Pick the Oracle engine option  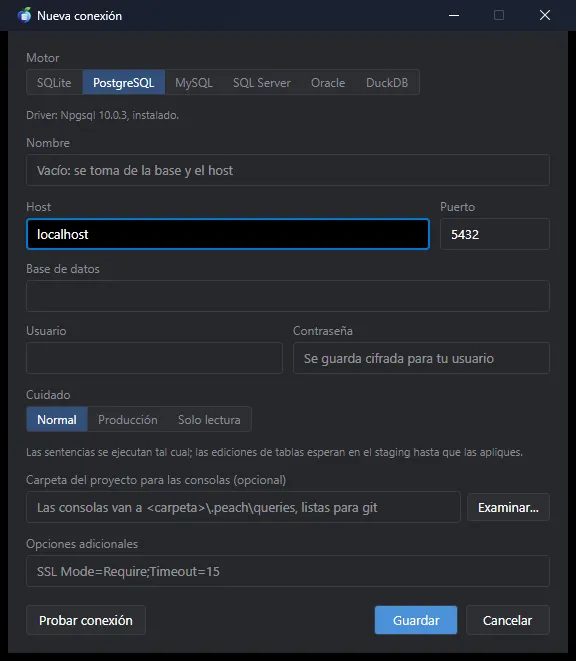pyautogui.click(x=328, y=82)
